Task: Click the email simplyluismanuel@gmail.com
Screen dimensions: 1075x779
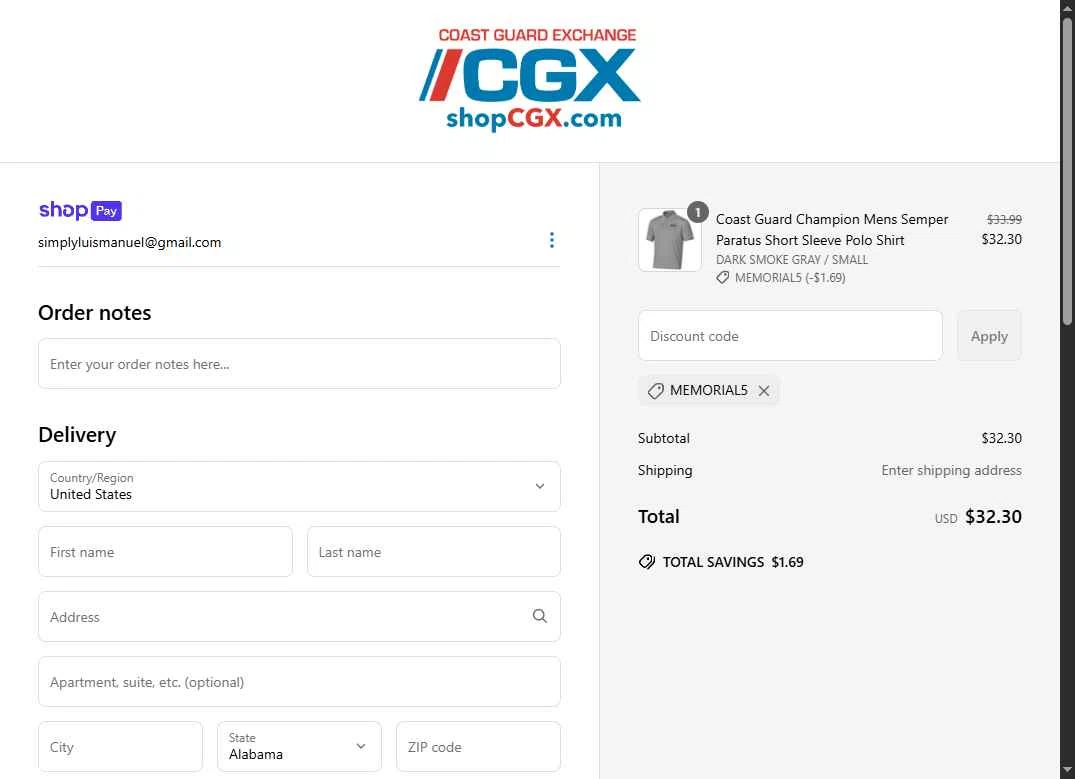Action: pyautogui.click(x=130, y=242)
